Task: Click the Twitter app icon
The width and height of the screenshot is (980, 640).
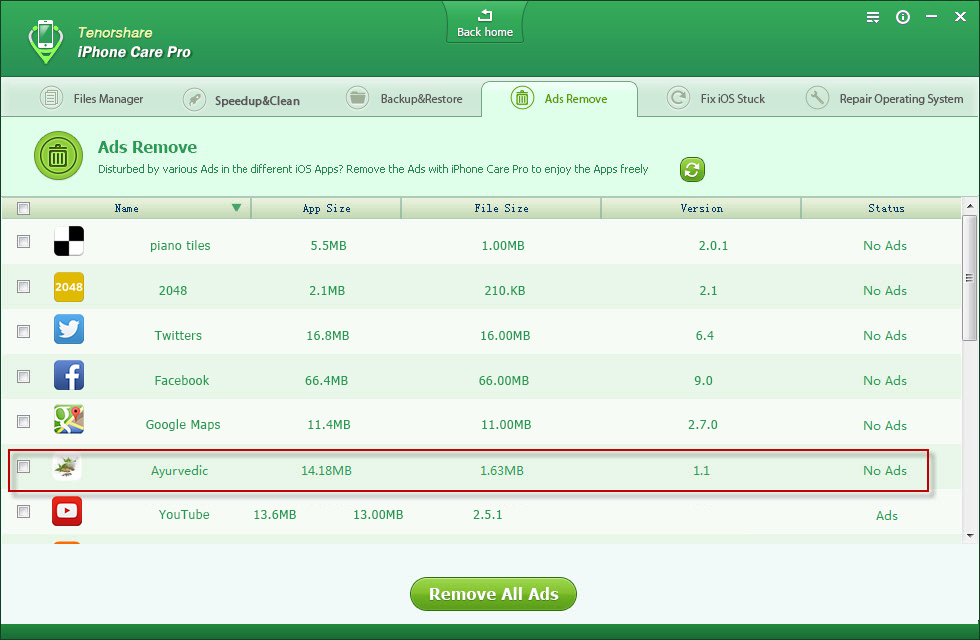Action: (69, 330)
